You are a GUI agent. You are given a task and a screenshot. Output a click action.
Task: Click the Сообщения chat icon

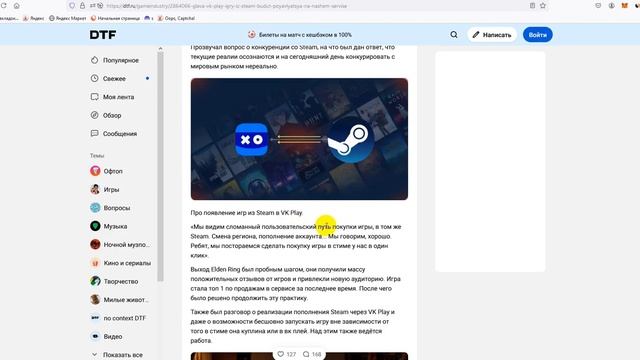(95, 133)
